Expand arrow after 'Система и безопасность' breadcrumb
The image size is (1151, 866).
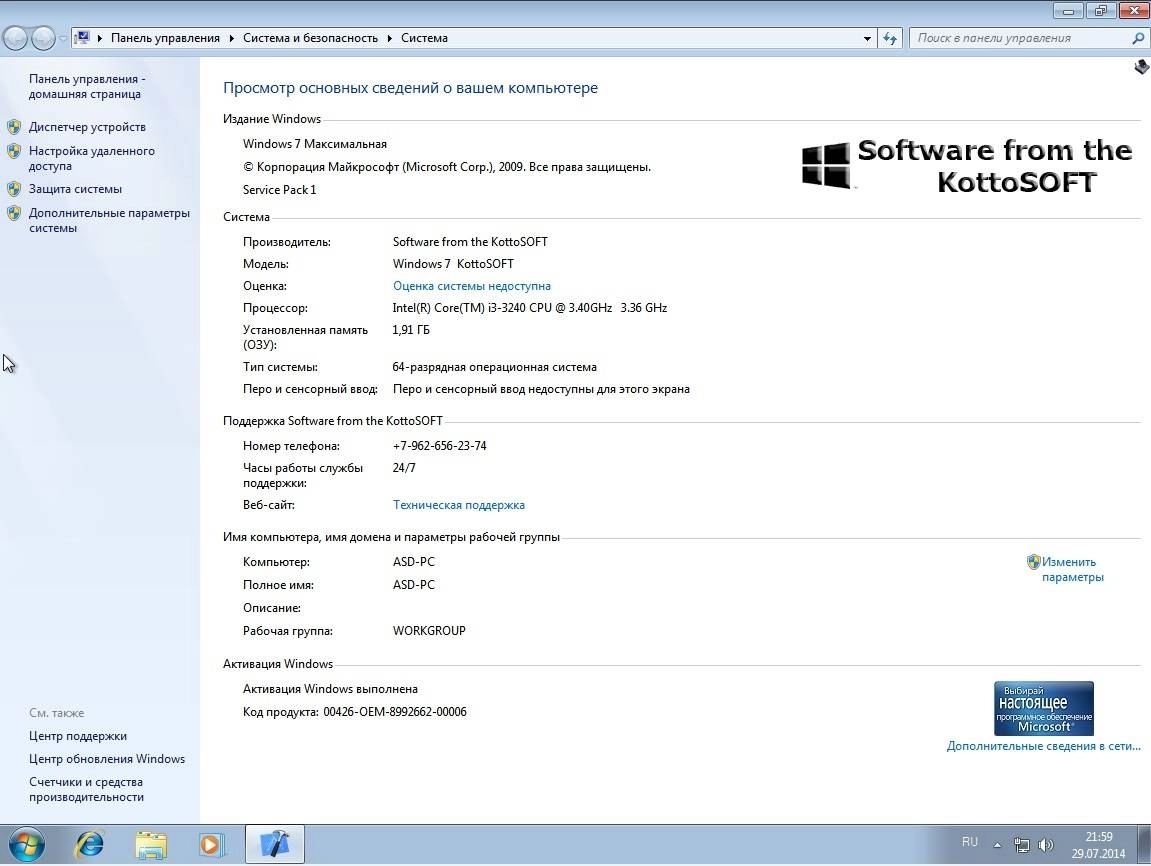390,38
